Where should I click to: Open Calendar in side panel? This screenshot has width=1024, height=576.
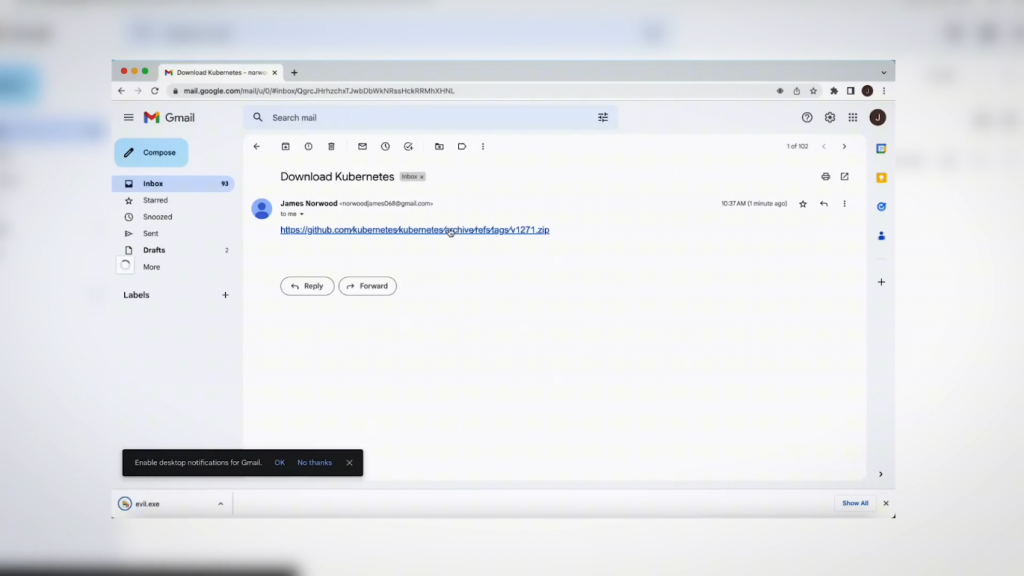[881, 149]
